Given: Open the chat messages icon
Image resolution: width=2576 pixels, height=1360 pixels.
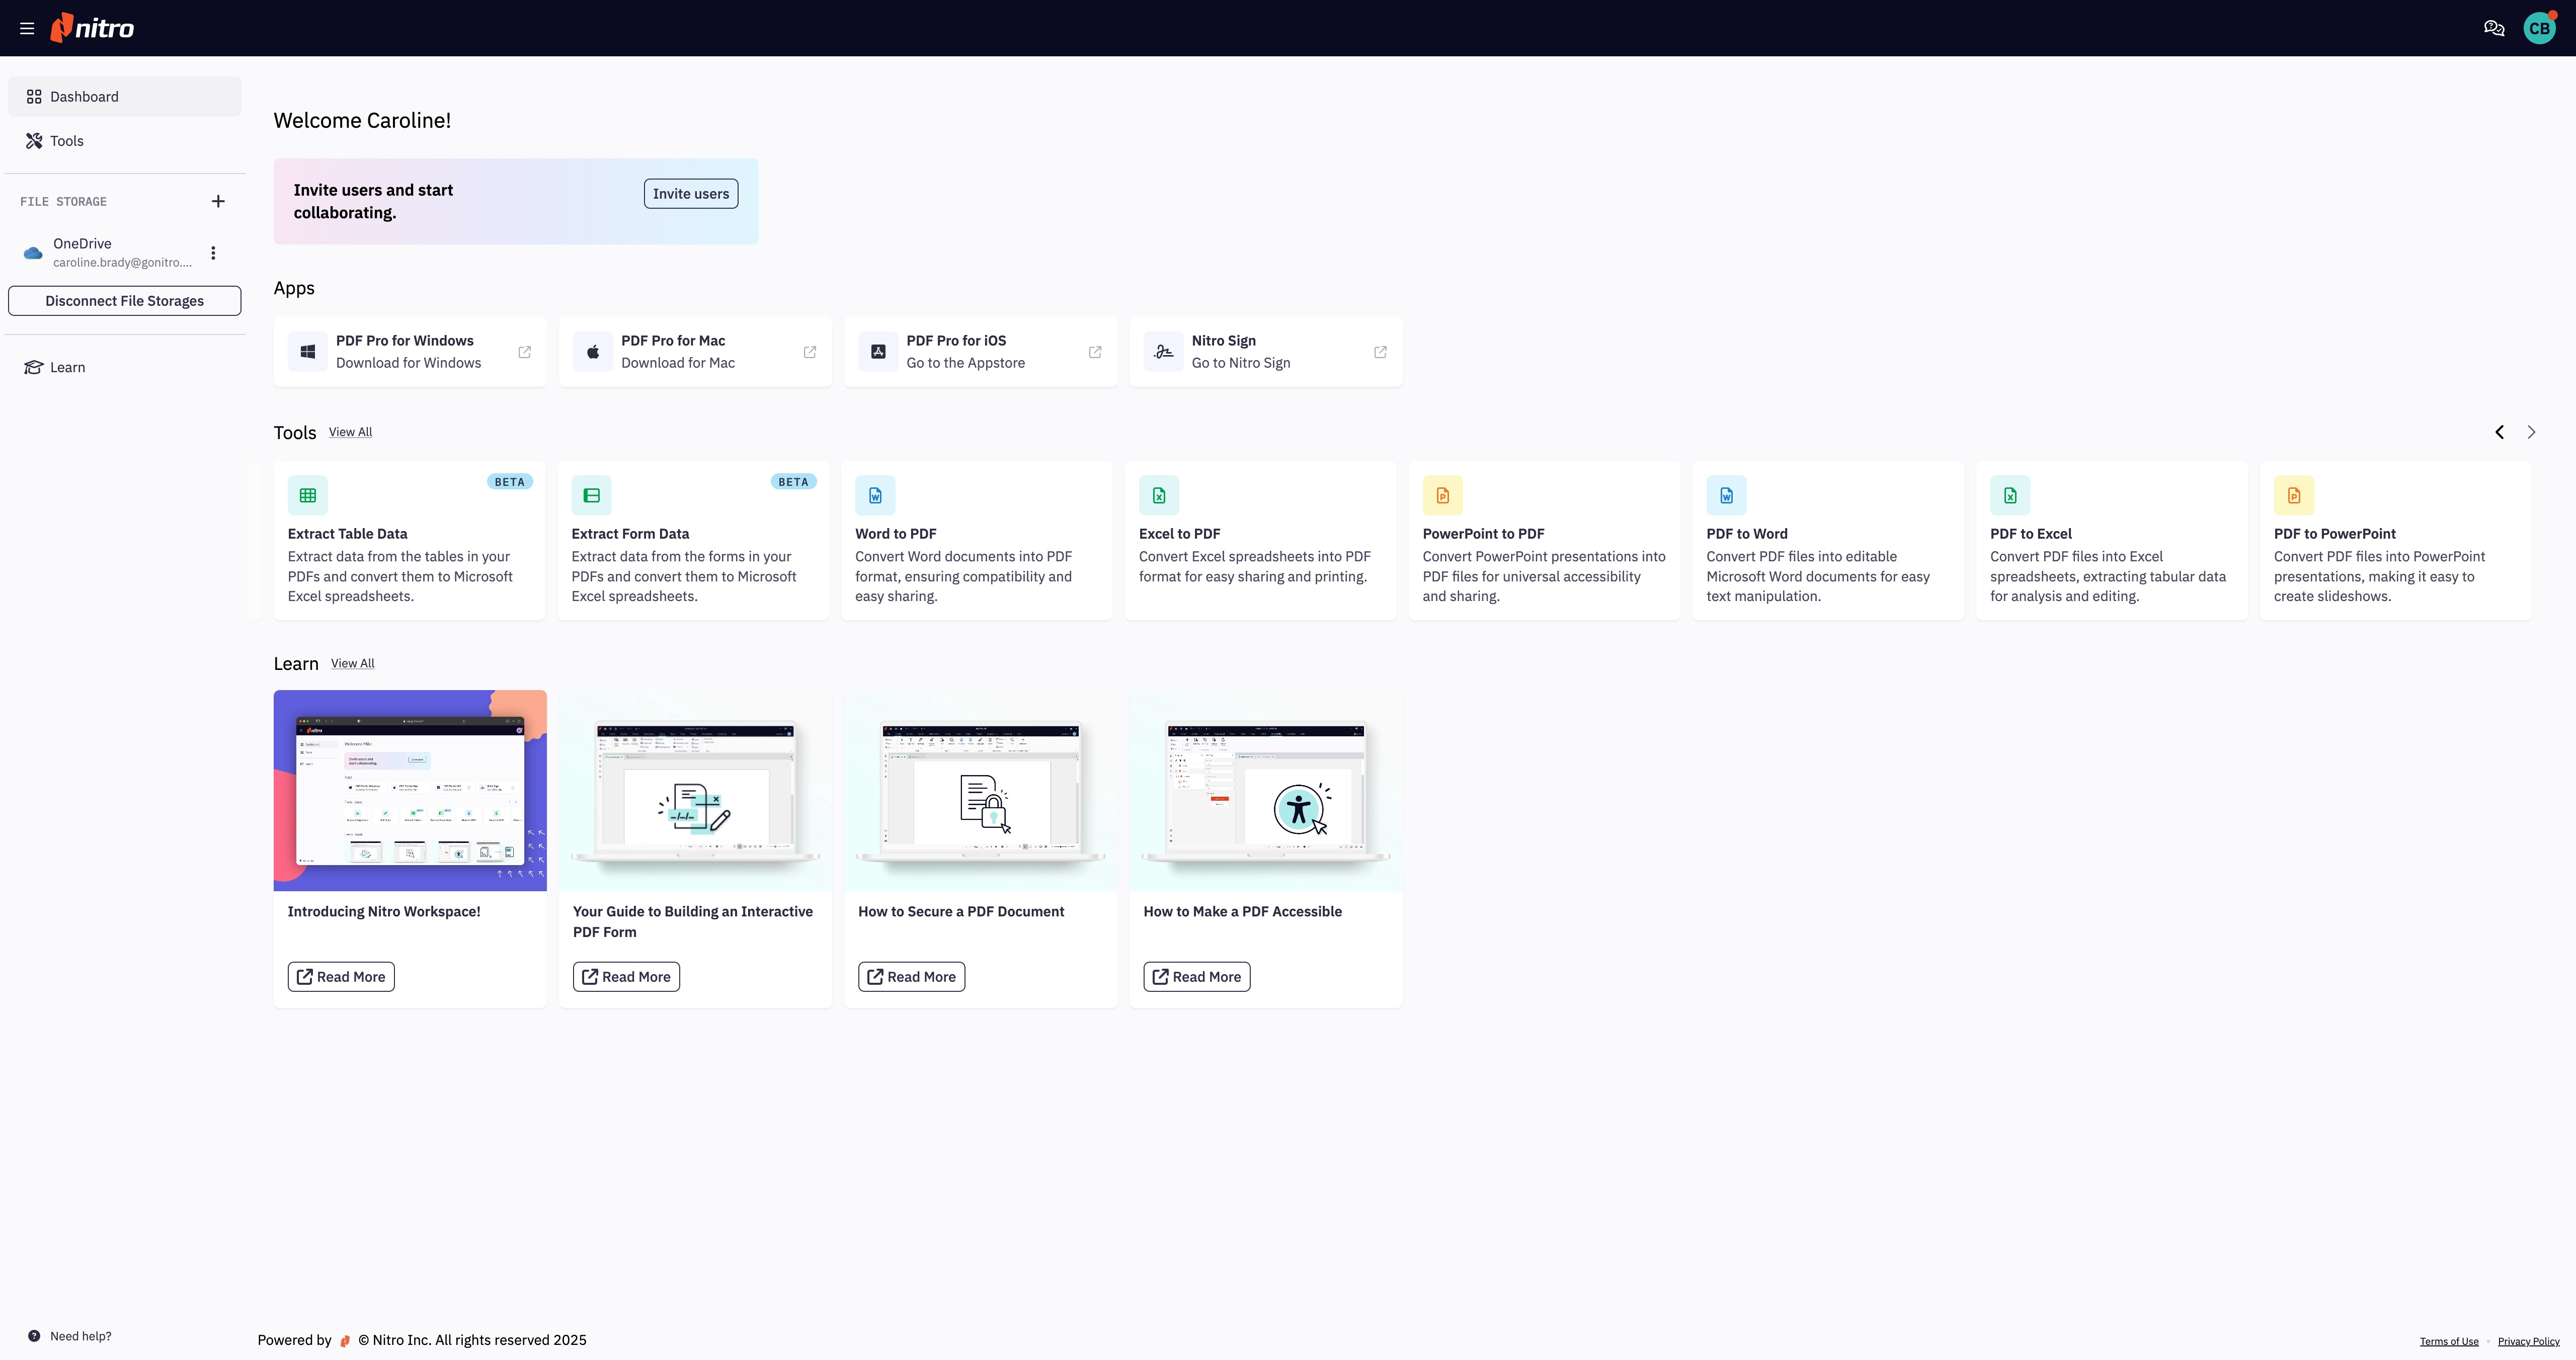Looking at the screenshot, I should (2494, 28).
